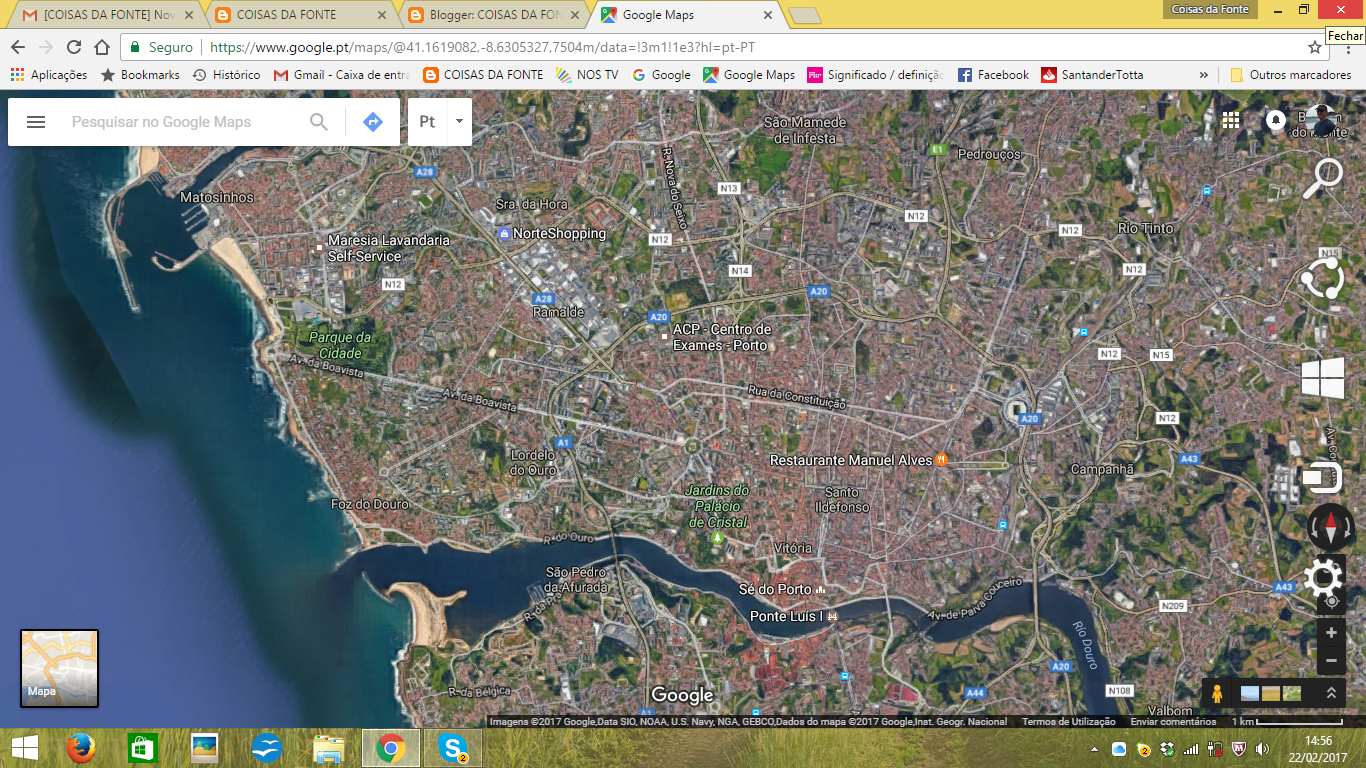Image resolution: width=1366 pixels, height=768 pixels.
Task: Click the search magnifier icon in Maps
Action: [x=319, y=122]
